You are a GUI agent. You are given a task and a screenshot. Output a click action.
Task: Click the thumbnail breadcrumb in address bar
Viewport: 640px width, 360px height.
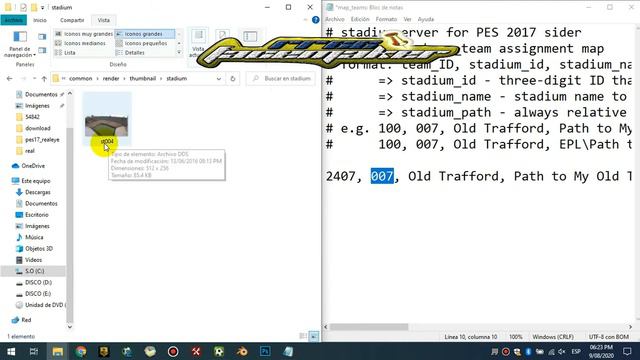(142, 78)
